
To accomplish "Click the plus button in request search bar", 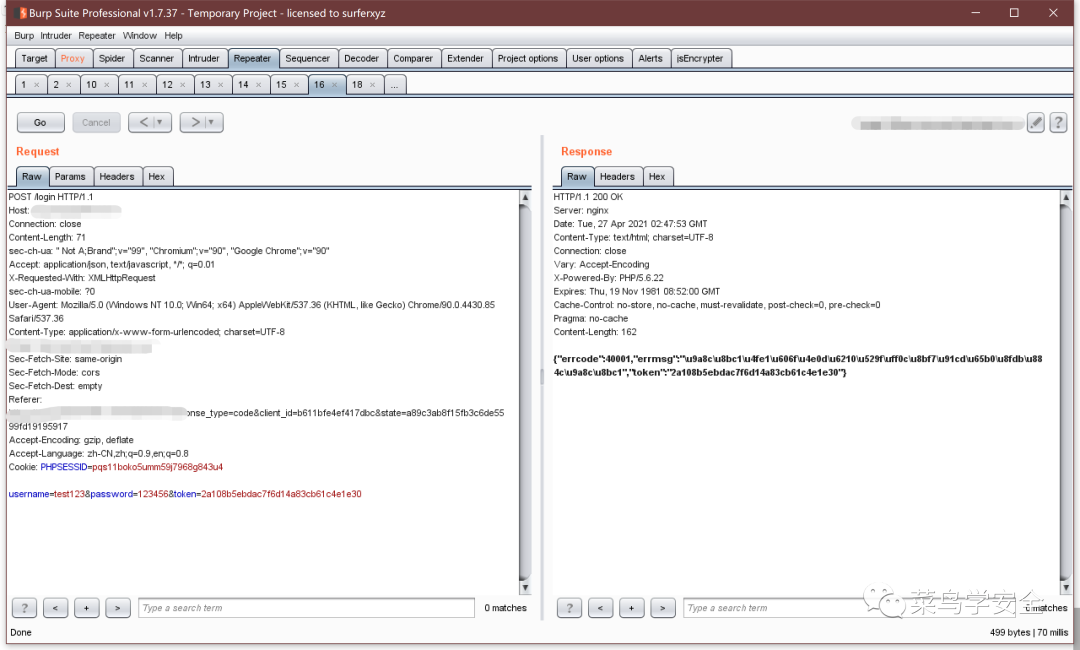I will [86, 608].
